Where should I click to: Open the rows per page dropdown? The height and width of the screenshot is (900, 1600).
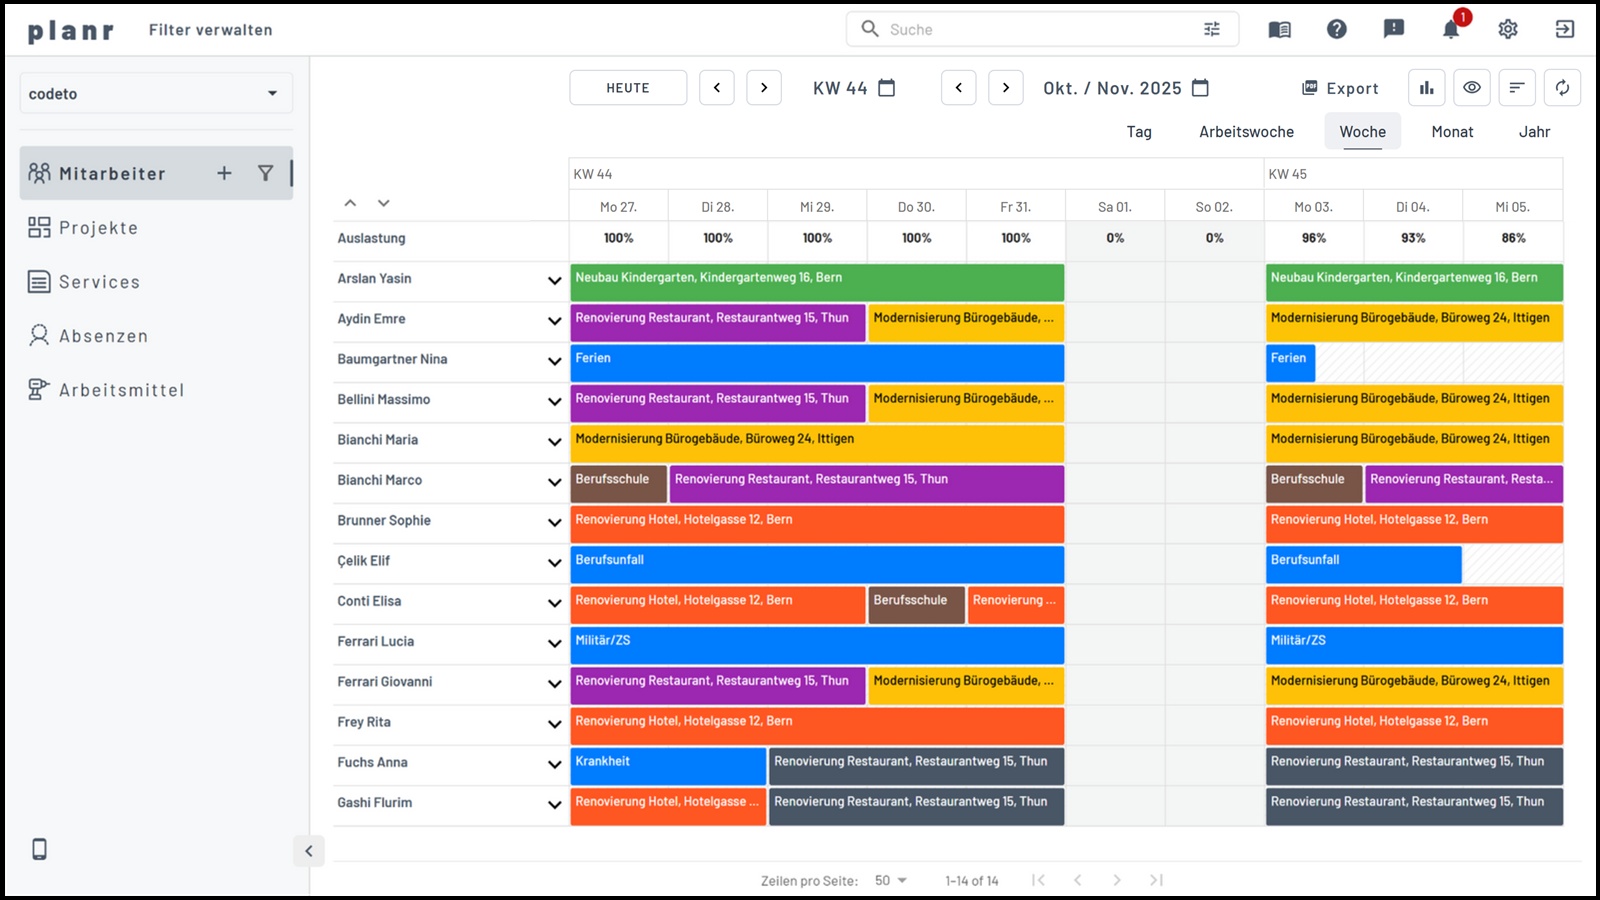(x=890, y=880)
